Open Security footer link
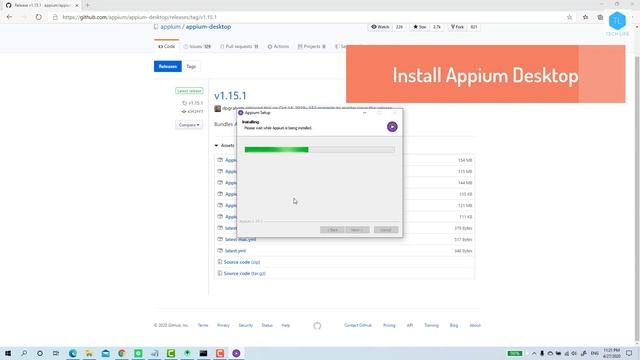This screenshot has height=360, width=640. coord(245,325)
